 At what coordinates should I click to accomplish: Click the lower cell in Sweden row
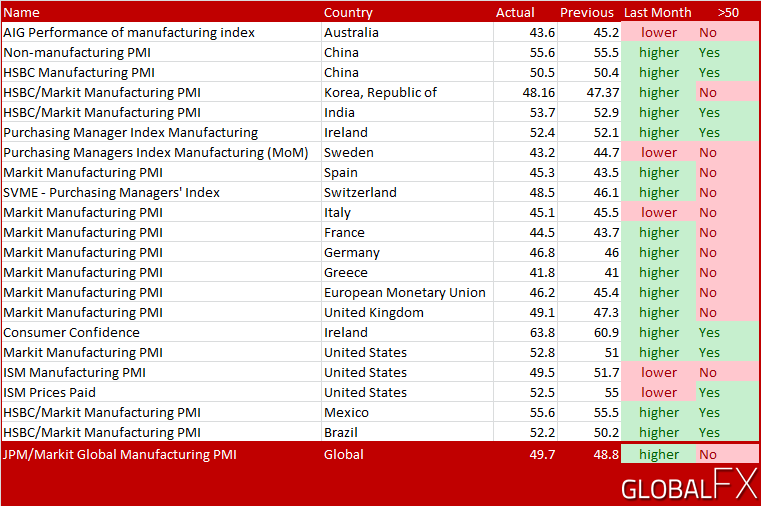pos(659,152)
